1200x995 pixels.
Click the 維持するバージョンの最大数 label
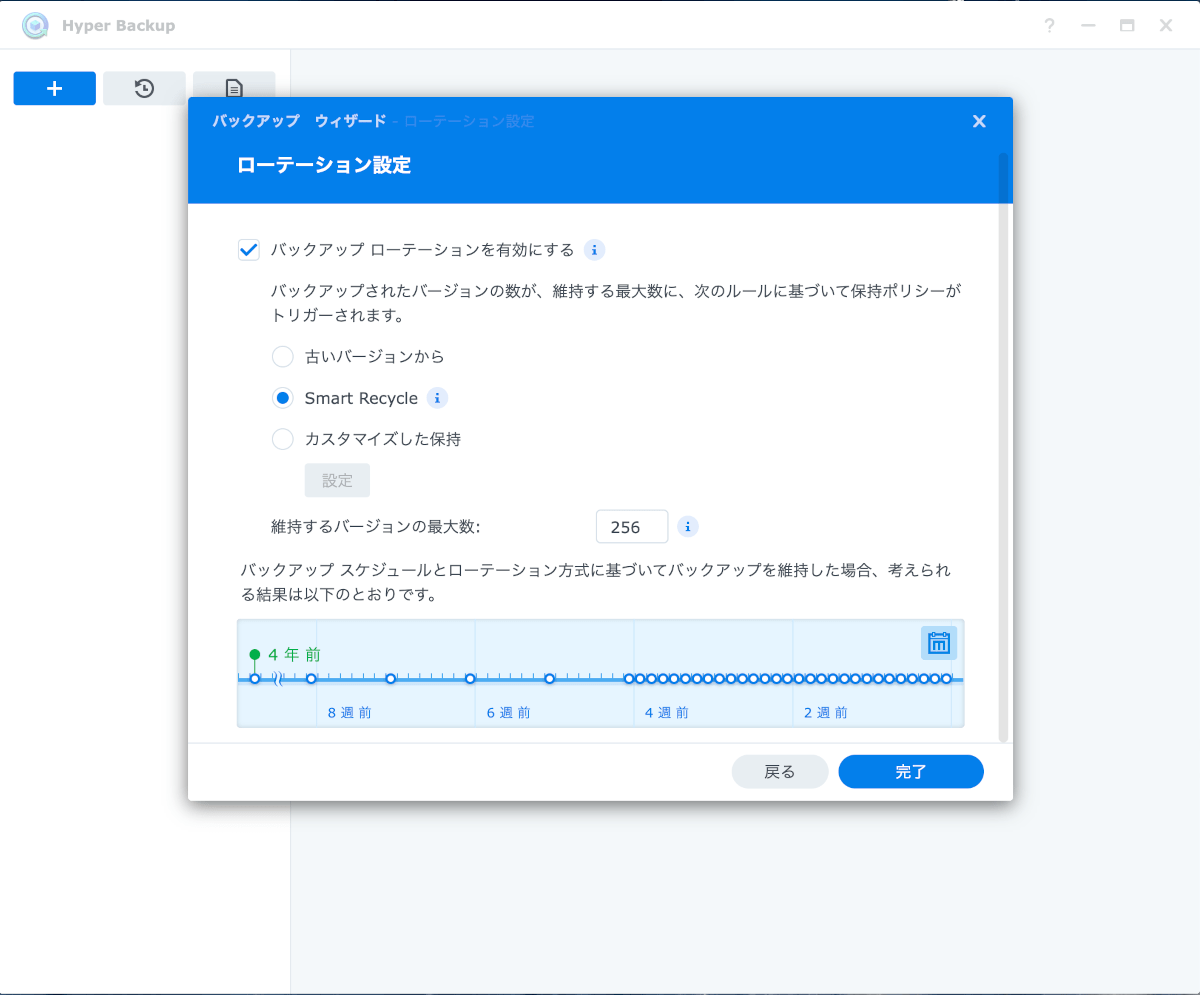[376, 527]
